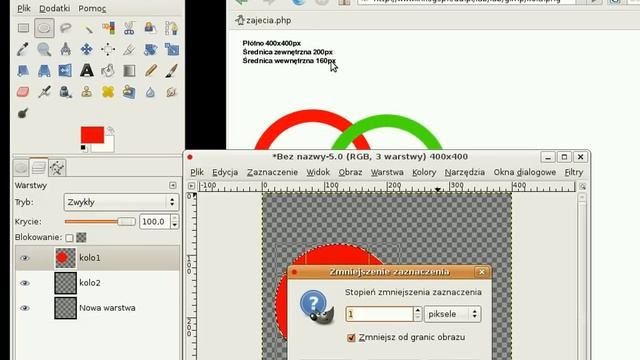Select the Rectangle Select tool
640x360 pixels.
coord(23,28)
